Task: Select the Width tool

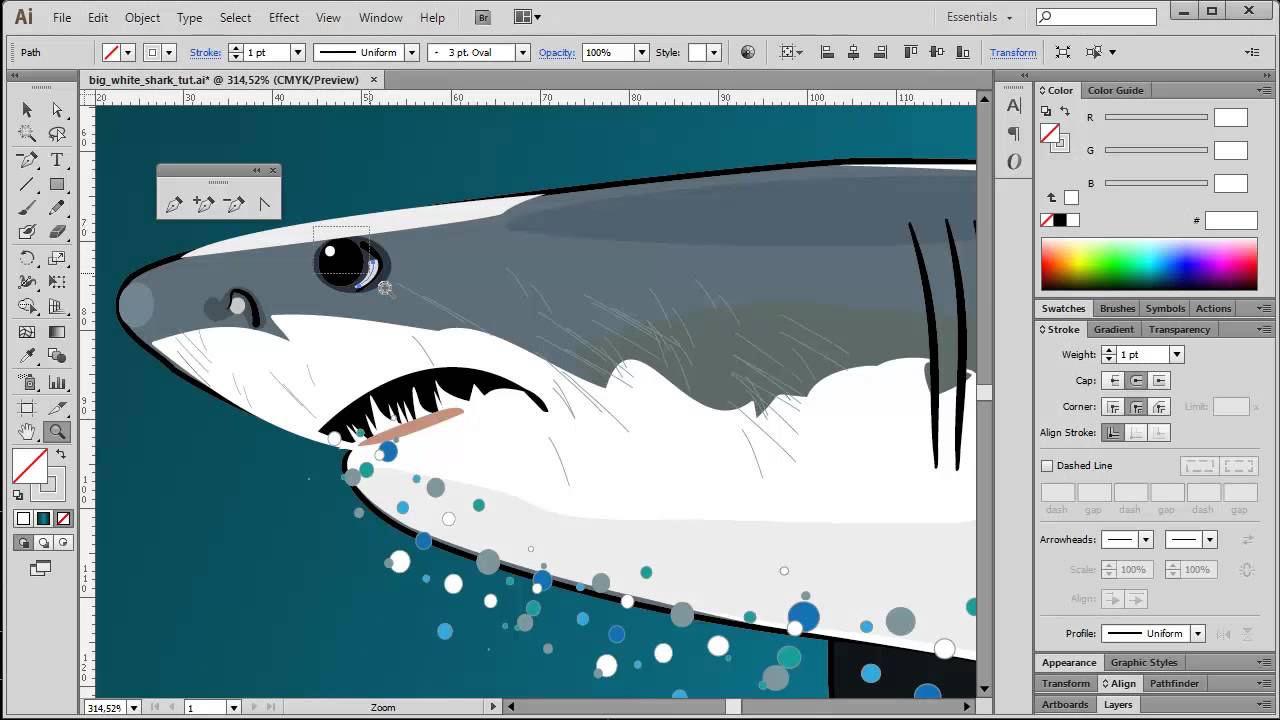Action: [x=27, y=282]
